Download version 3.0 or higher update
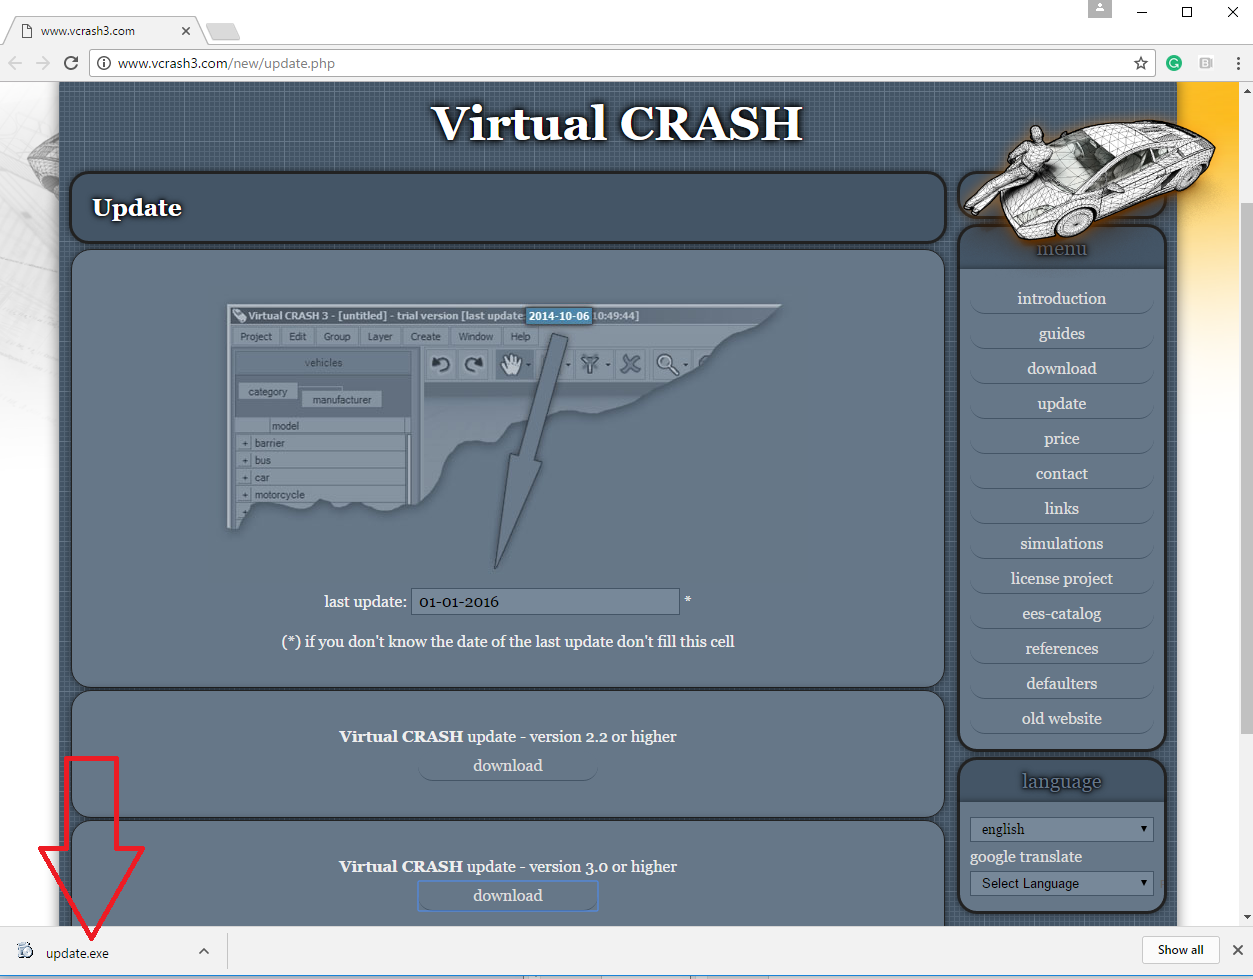This screenshot has height=979, width=1253. (508, 895)
